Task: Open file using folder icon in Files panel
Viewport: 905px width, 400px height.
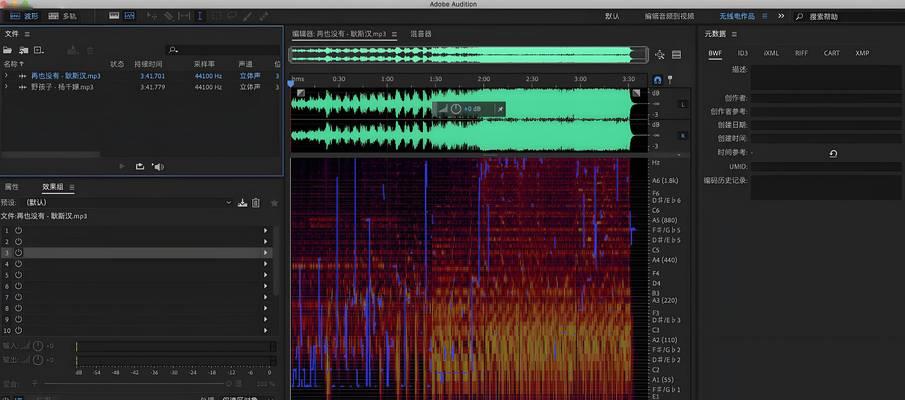Action: [x=8, y=50]
